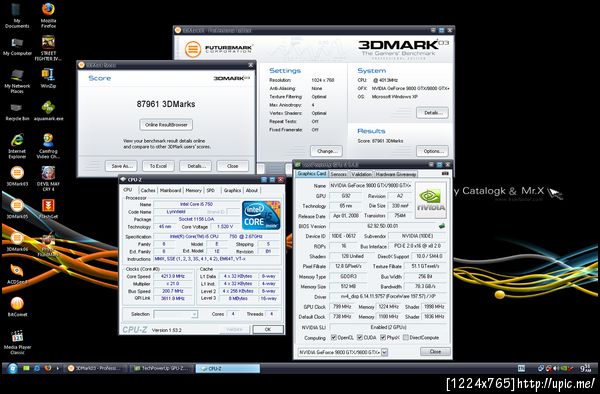The image size is (600, 394).
Task: Click the Online ResultBrowser button
Action: click(x=166, y=125)
